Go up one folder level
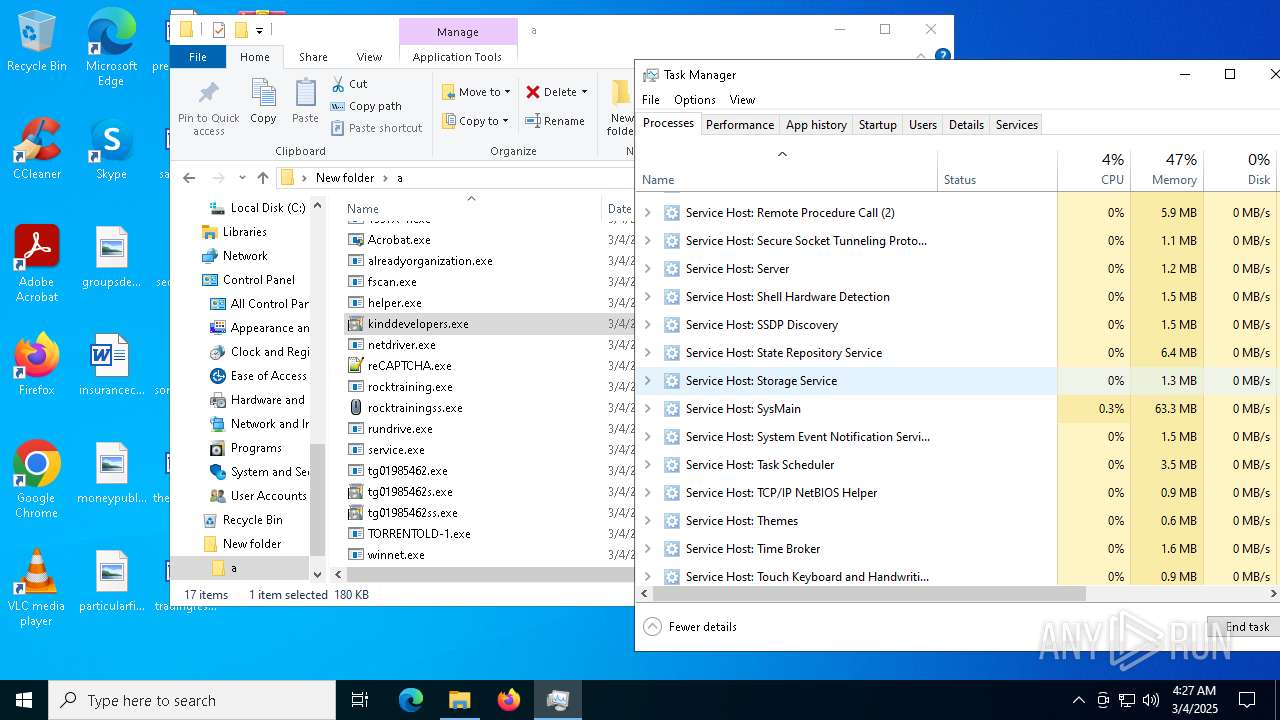The height and width of the screenshot is (720, 1280). (263, 178)
